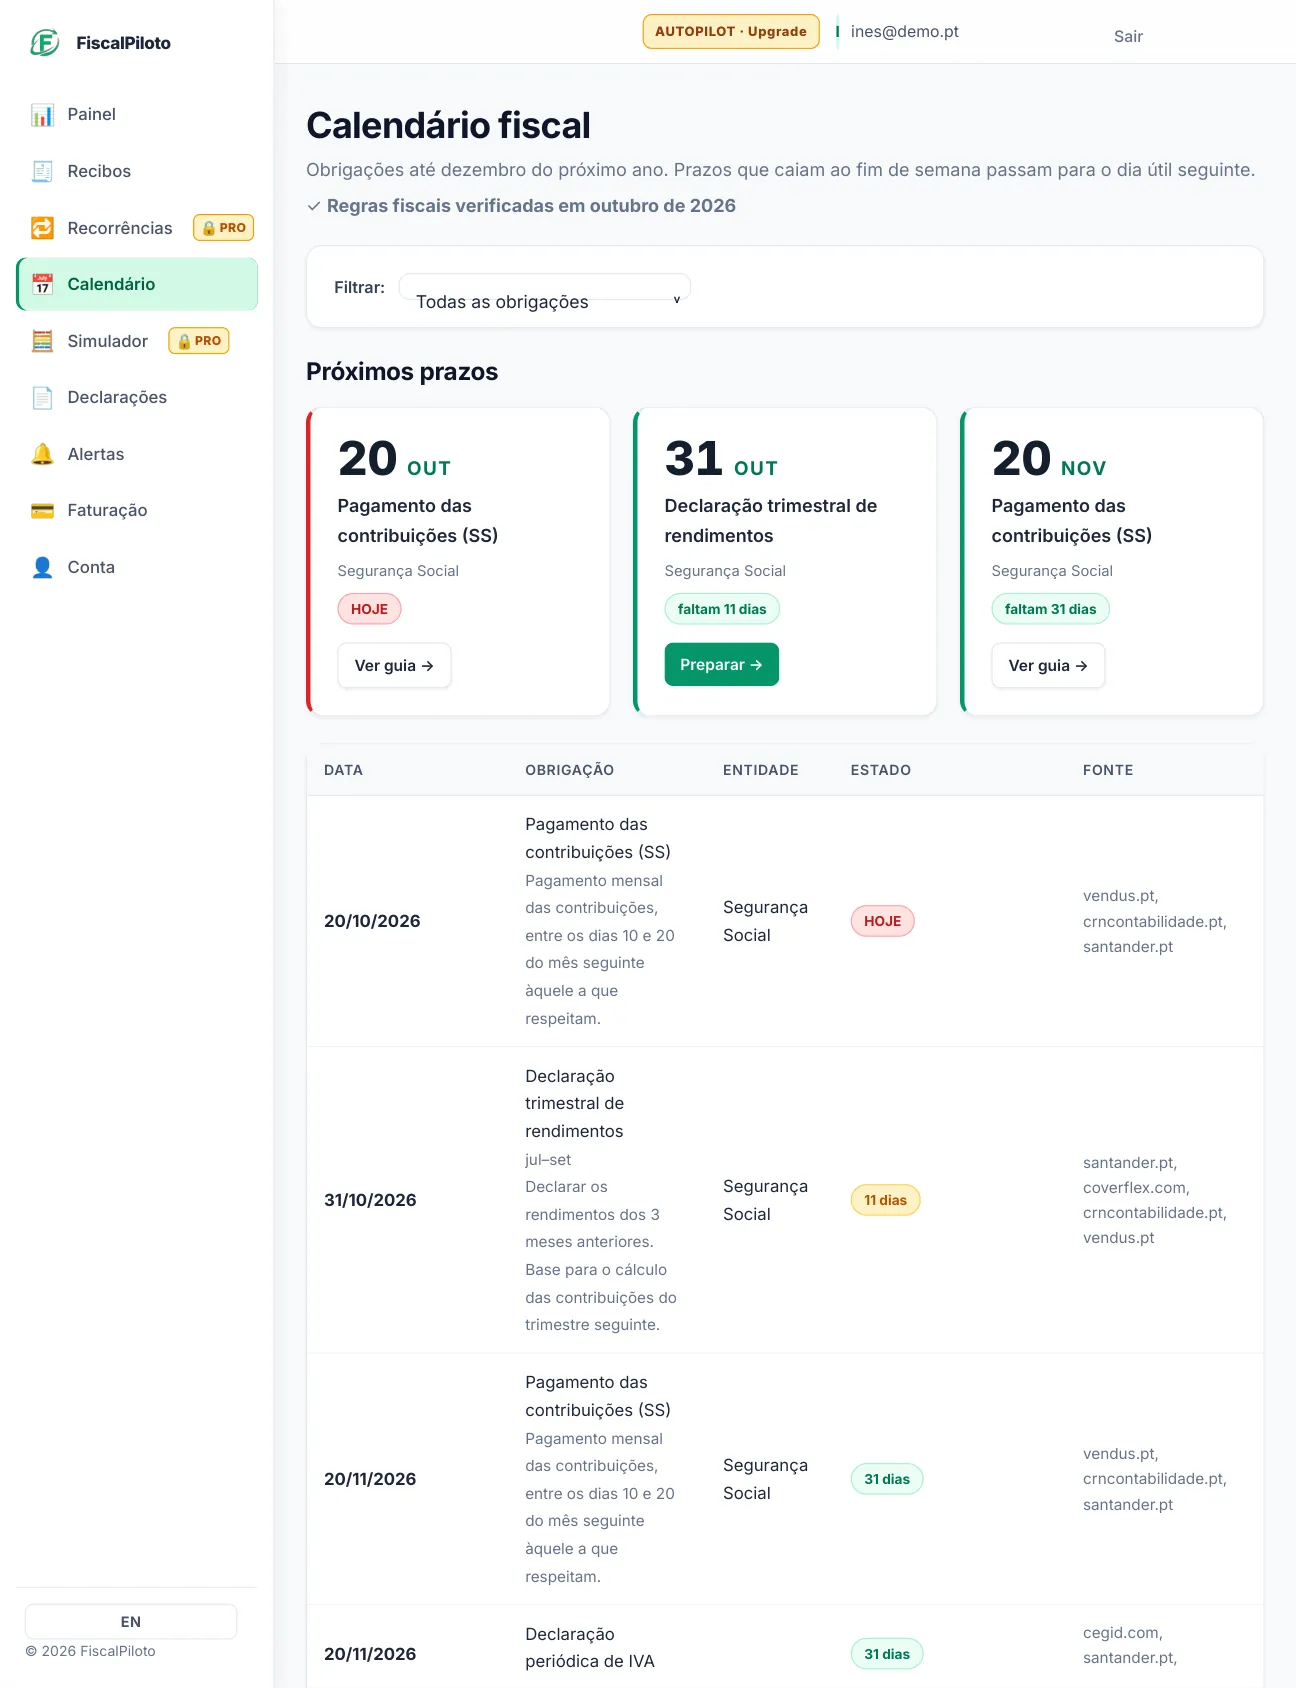Image resolution: width=1296 pixels, height=1688 pixels.
Task: Click the Faturação credit card icon
Action: (x=42, y=511)
